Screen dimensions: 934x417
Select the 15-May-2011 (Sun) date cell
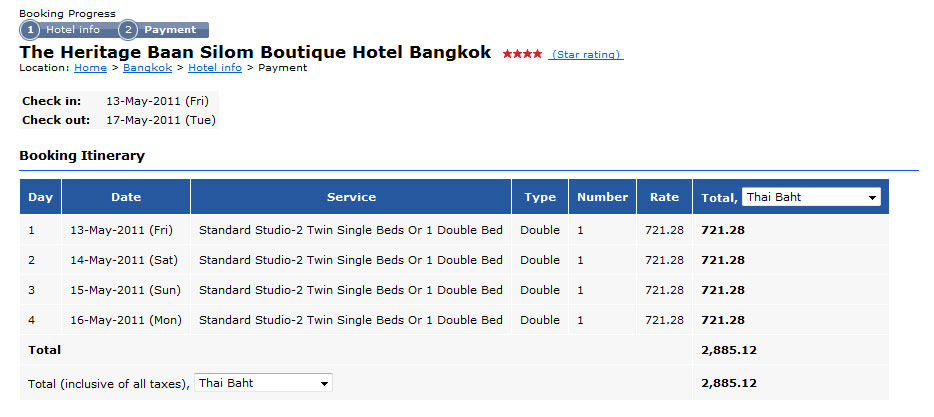pos(126,290)
